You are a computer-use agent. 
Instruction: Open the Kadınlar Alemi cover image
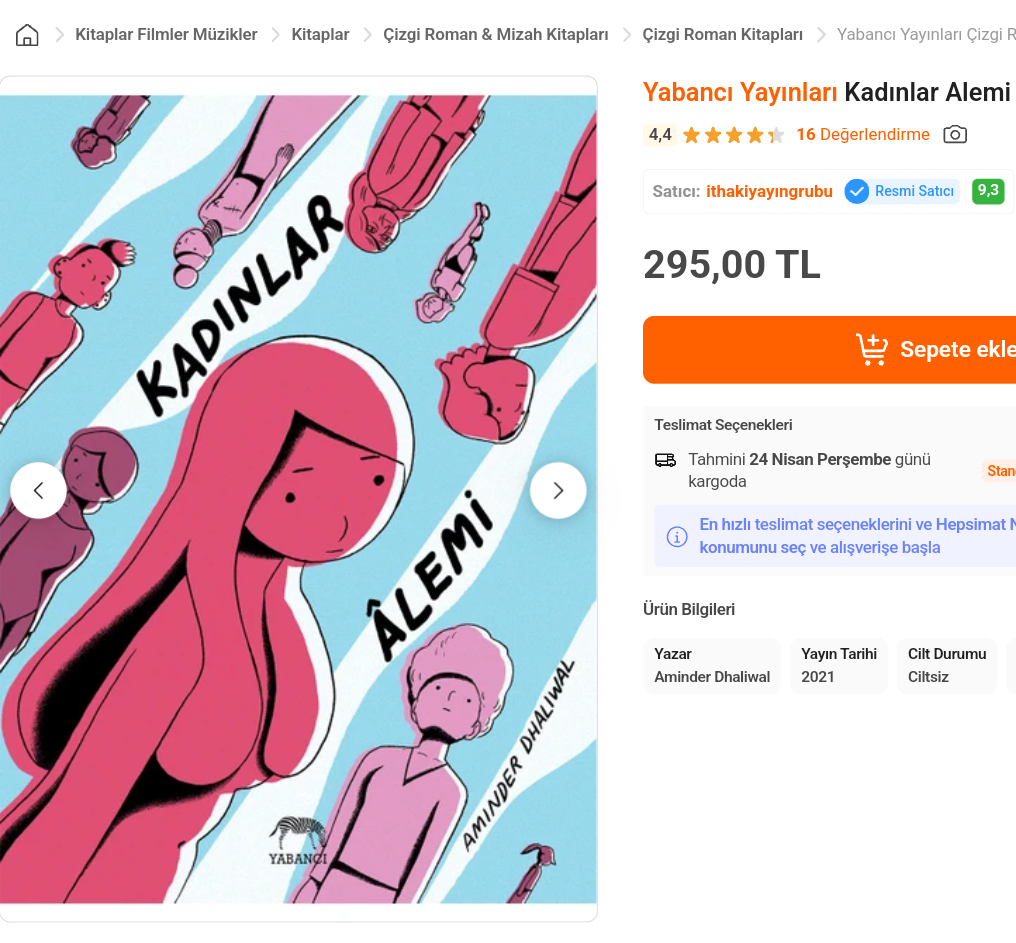298,499
